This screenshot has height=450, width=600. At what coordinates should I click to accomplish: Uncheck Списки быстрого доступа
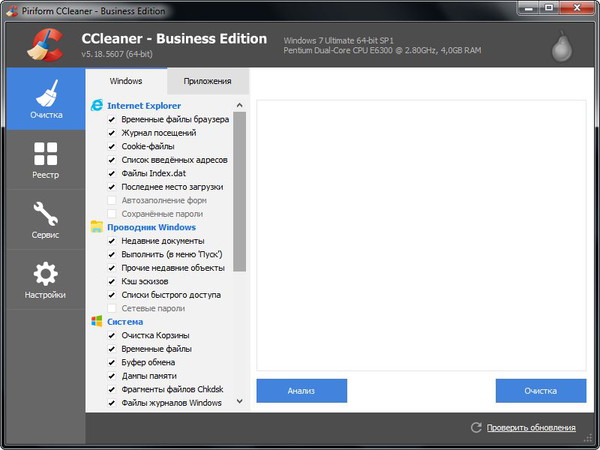coord(112,295)
